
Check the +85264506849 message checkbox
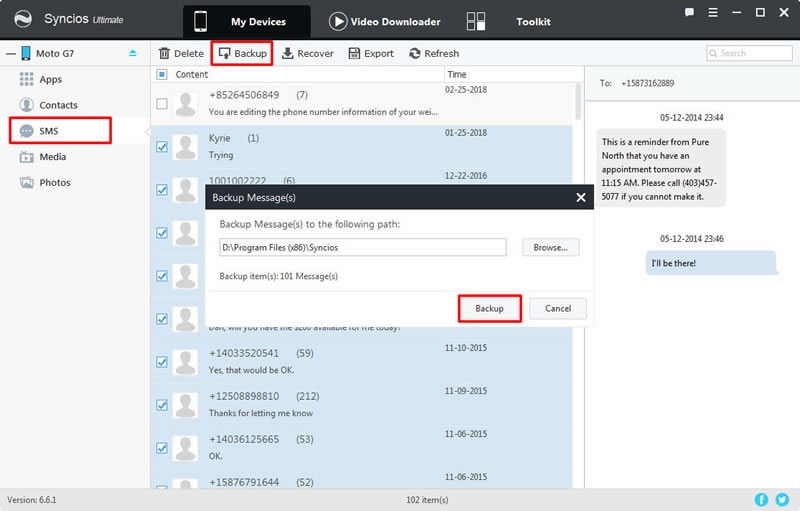[162, 104]
